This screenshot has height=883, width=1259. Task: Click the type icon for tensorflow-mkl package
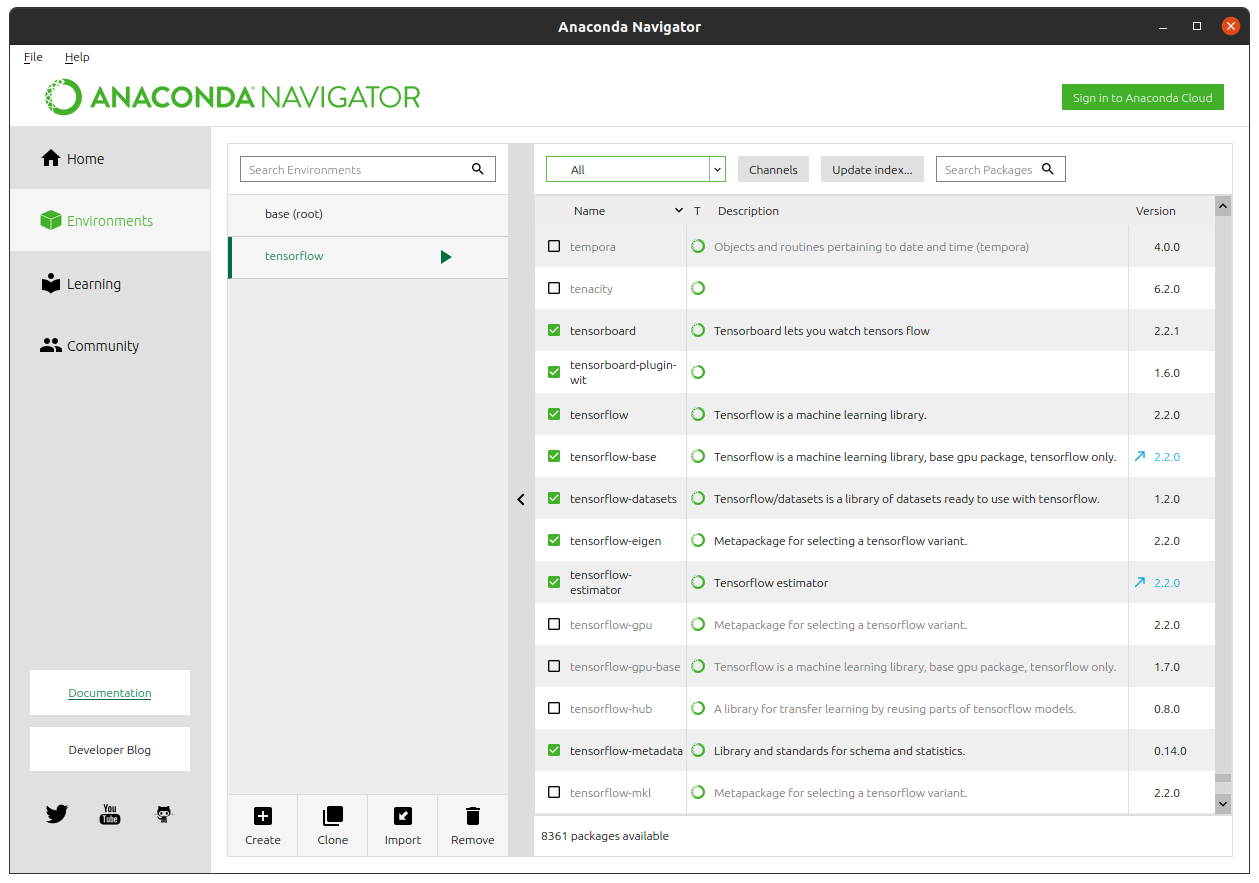click(x=698, y=792)
